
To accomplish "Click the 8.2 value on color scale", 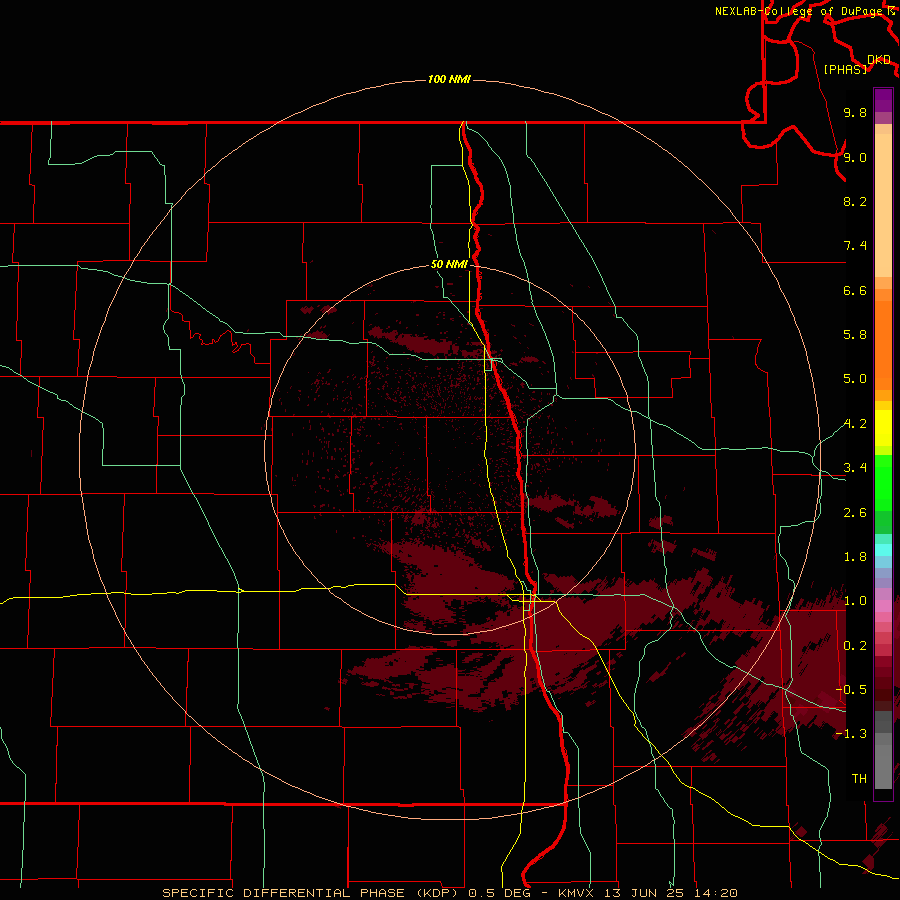I will pos(855,201).
